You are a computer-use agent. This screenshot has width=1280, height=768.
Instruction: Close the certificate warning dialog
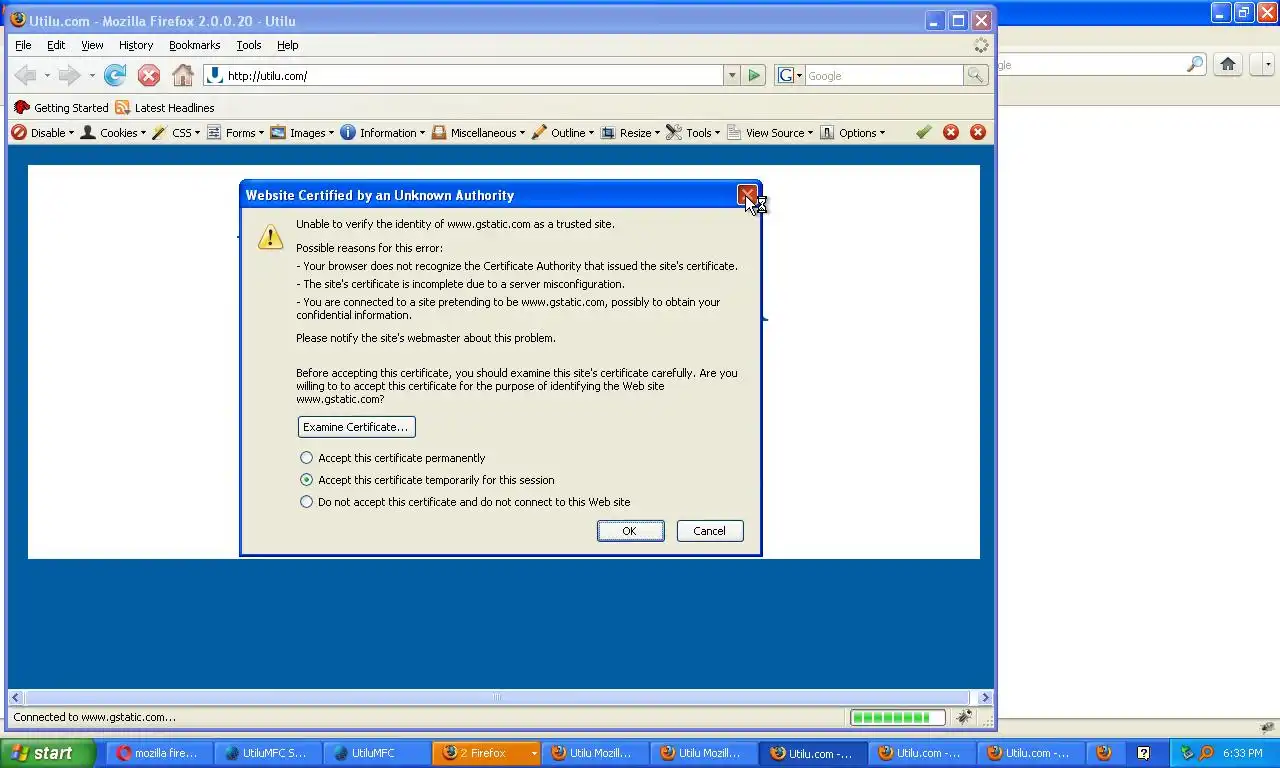click(747, 195)
